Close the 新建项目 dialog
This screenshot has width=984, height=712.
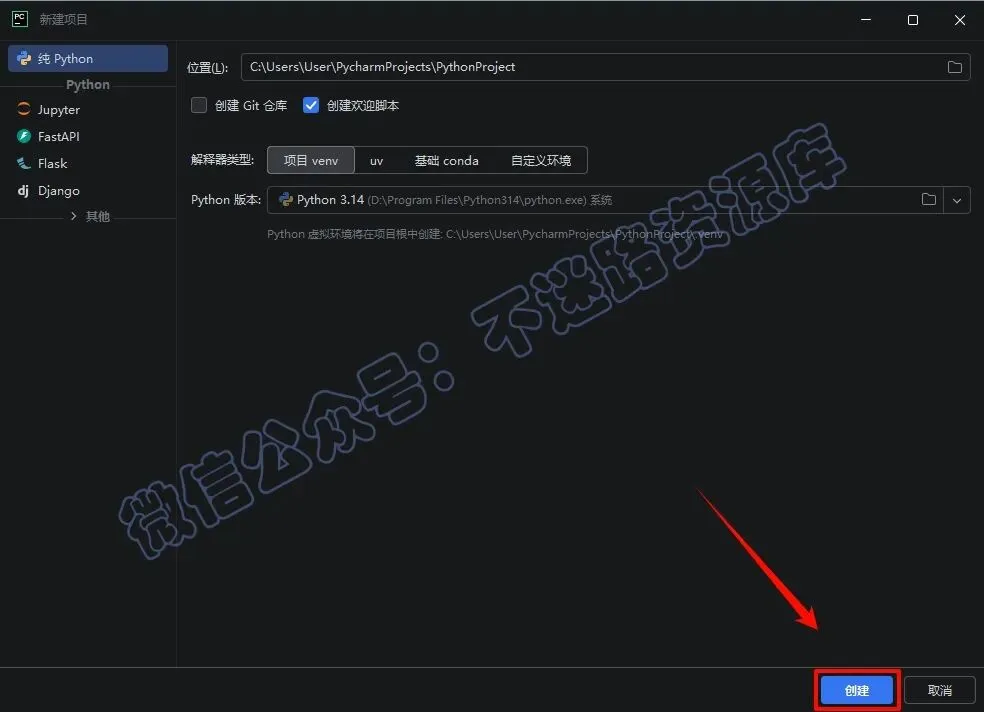960,19
